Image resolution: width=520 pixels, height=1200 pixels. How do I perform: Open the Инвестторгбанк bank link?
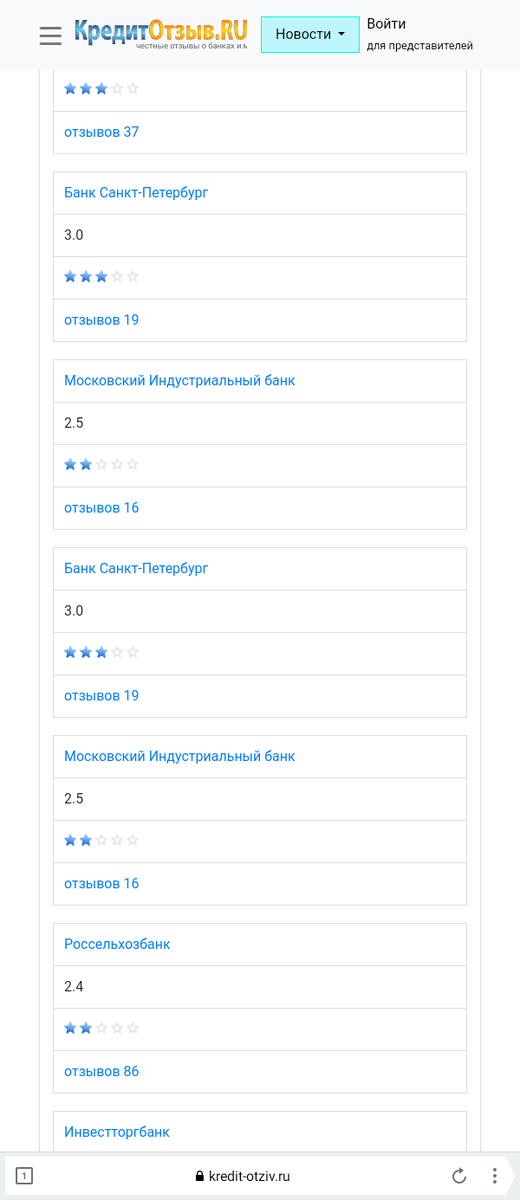117,1132
